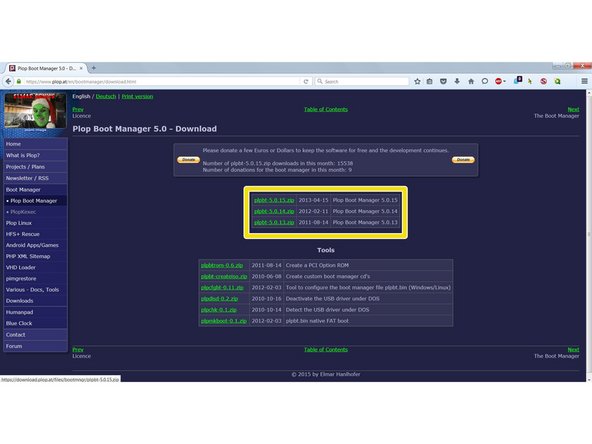Click the right Donate button

pyautogui.click(x=463, y=160)
